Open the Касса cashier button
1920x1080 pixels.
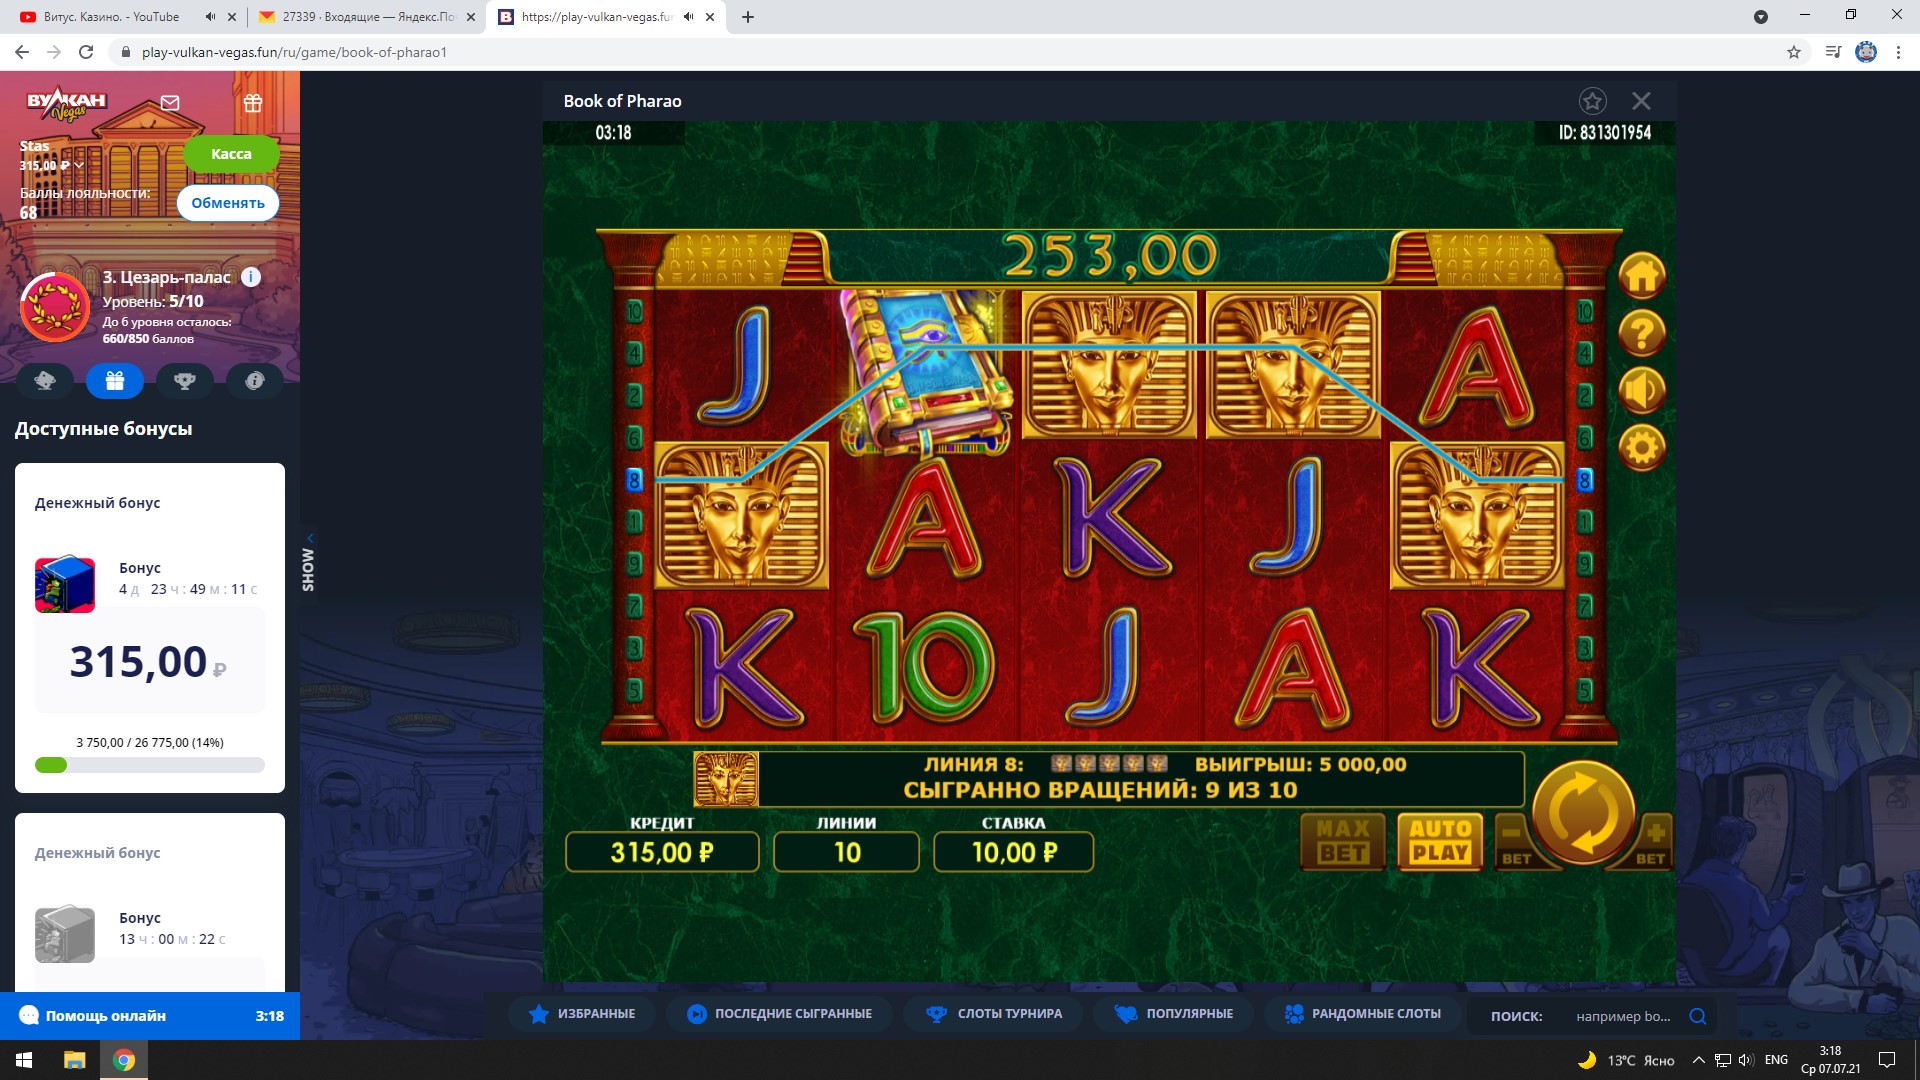click(x=231, y=154)
